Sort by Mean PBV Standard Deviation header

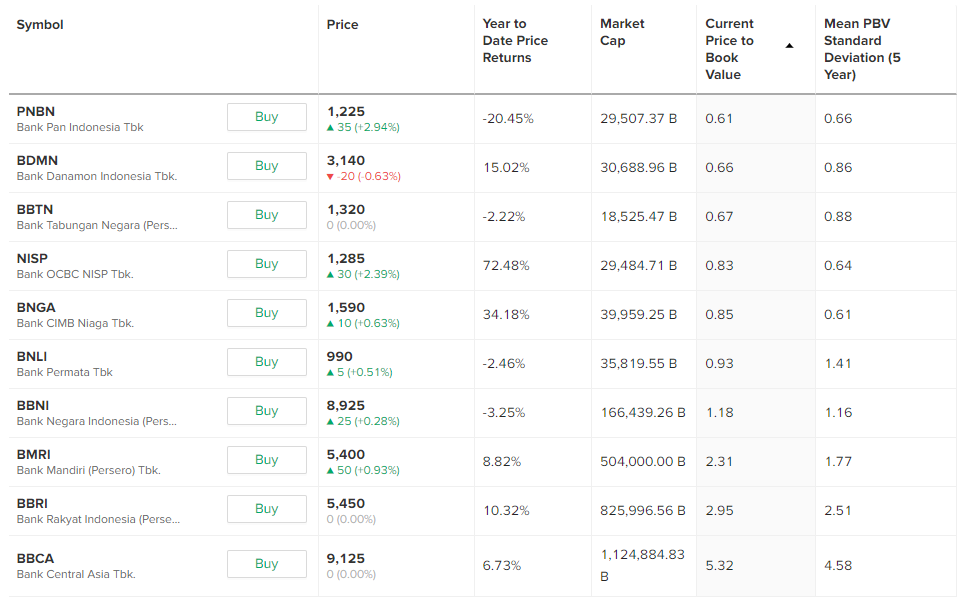pos(862,49)
